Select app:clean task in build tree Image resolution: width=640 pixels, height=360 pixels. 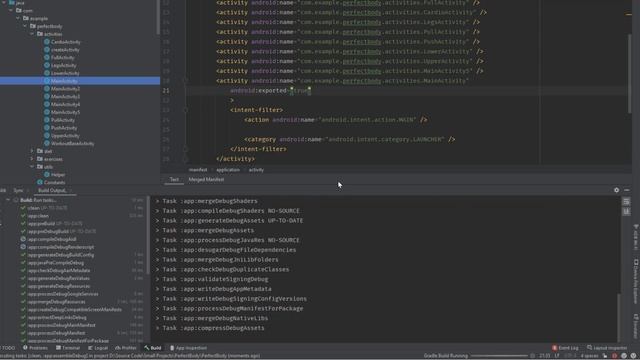coord(38,216)
